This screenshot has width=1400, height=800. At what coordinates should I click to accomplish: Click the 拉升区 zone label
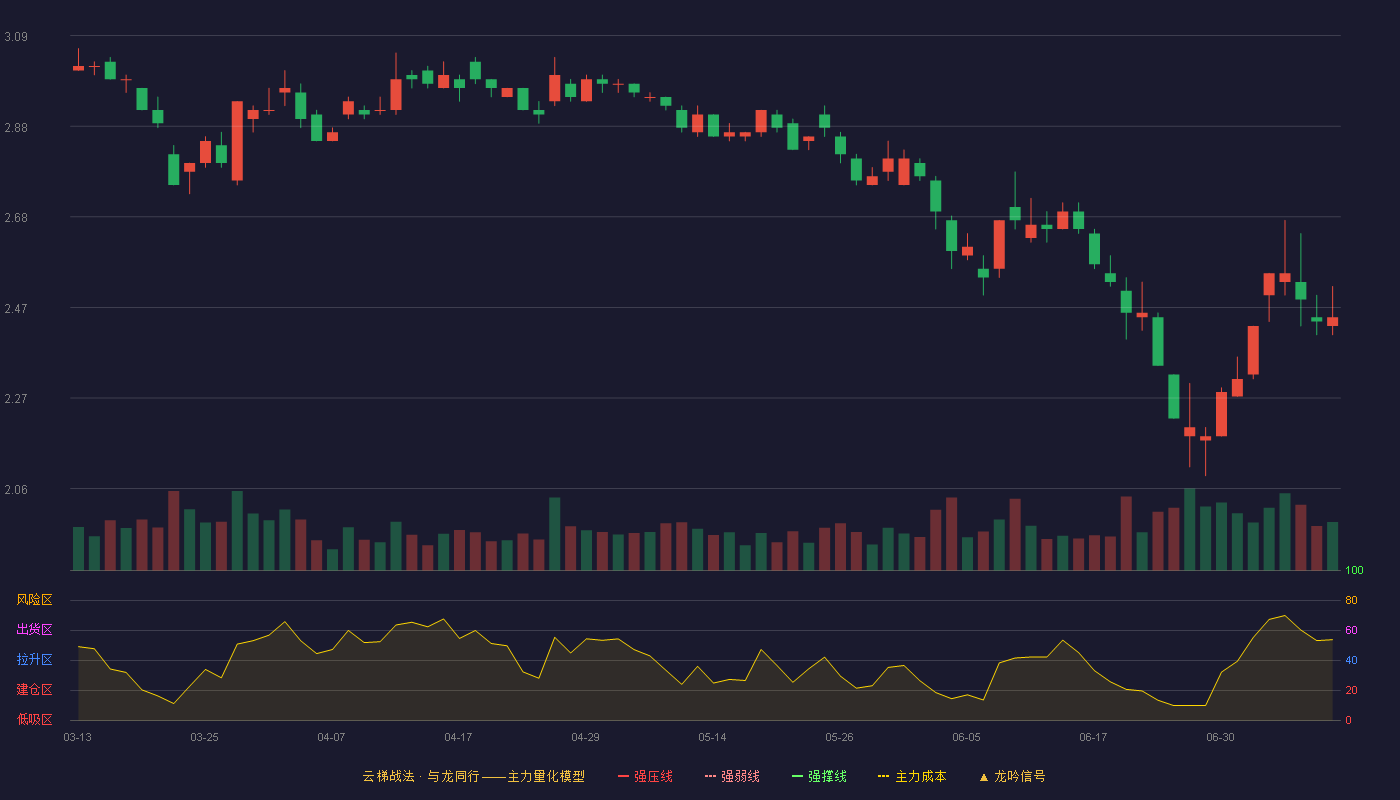tap(34, 660)
